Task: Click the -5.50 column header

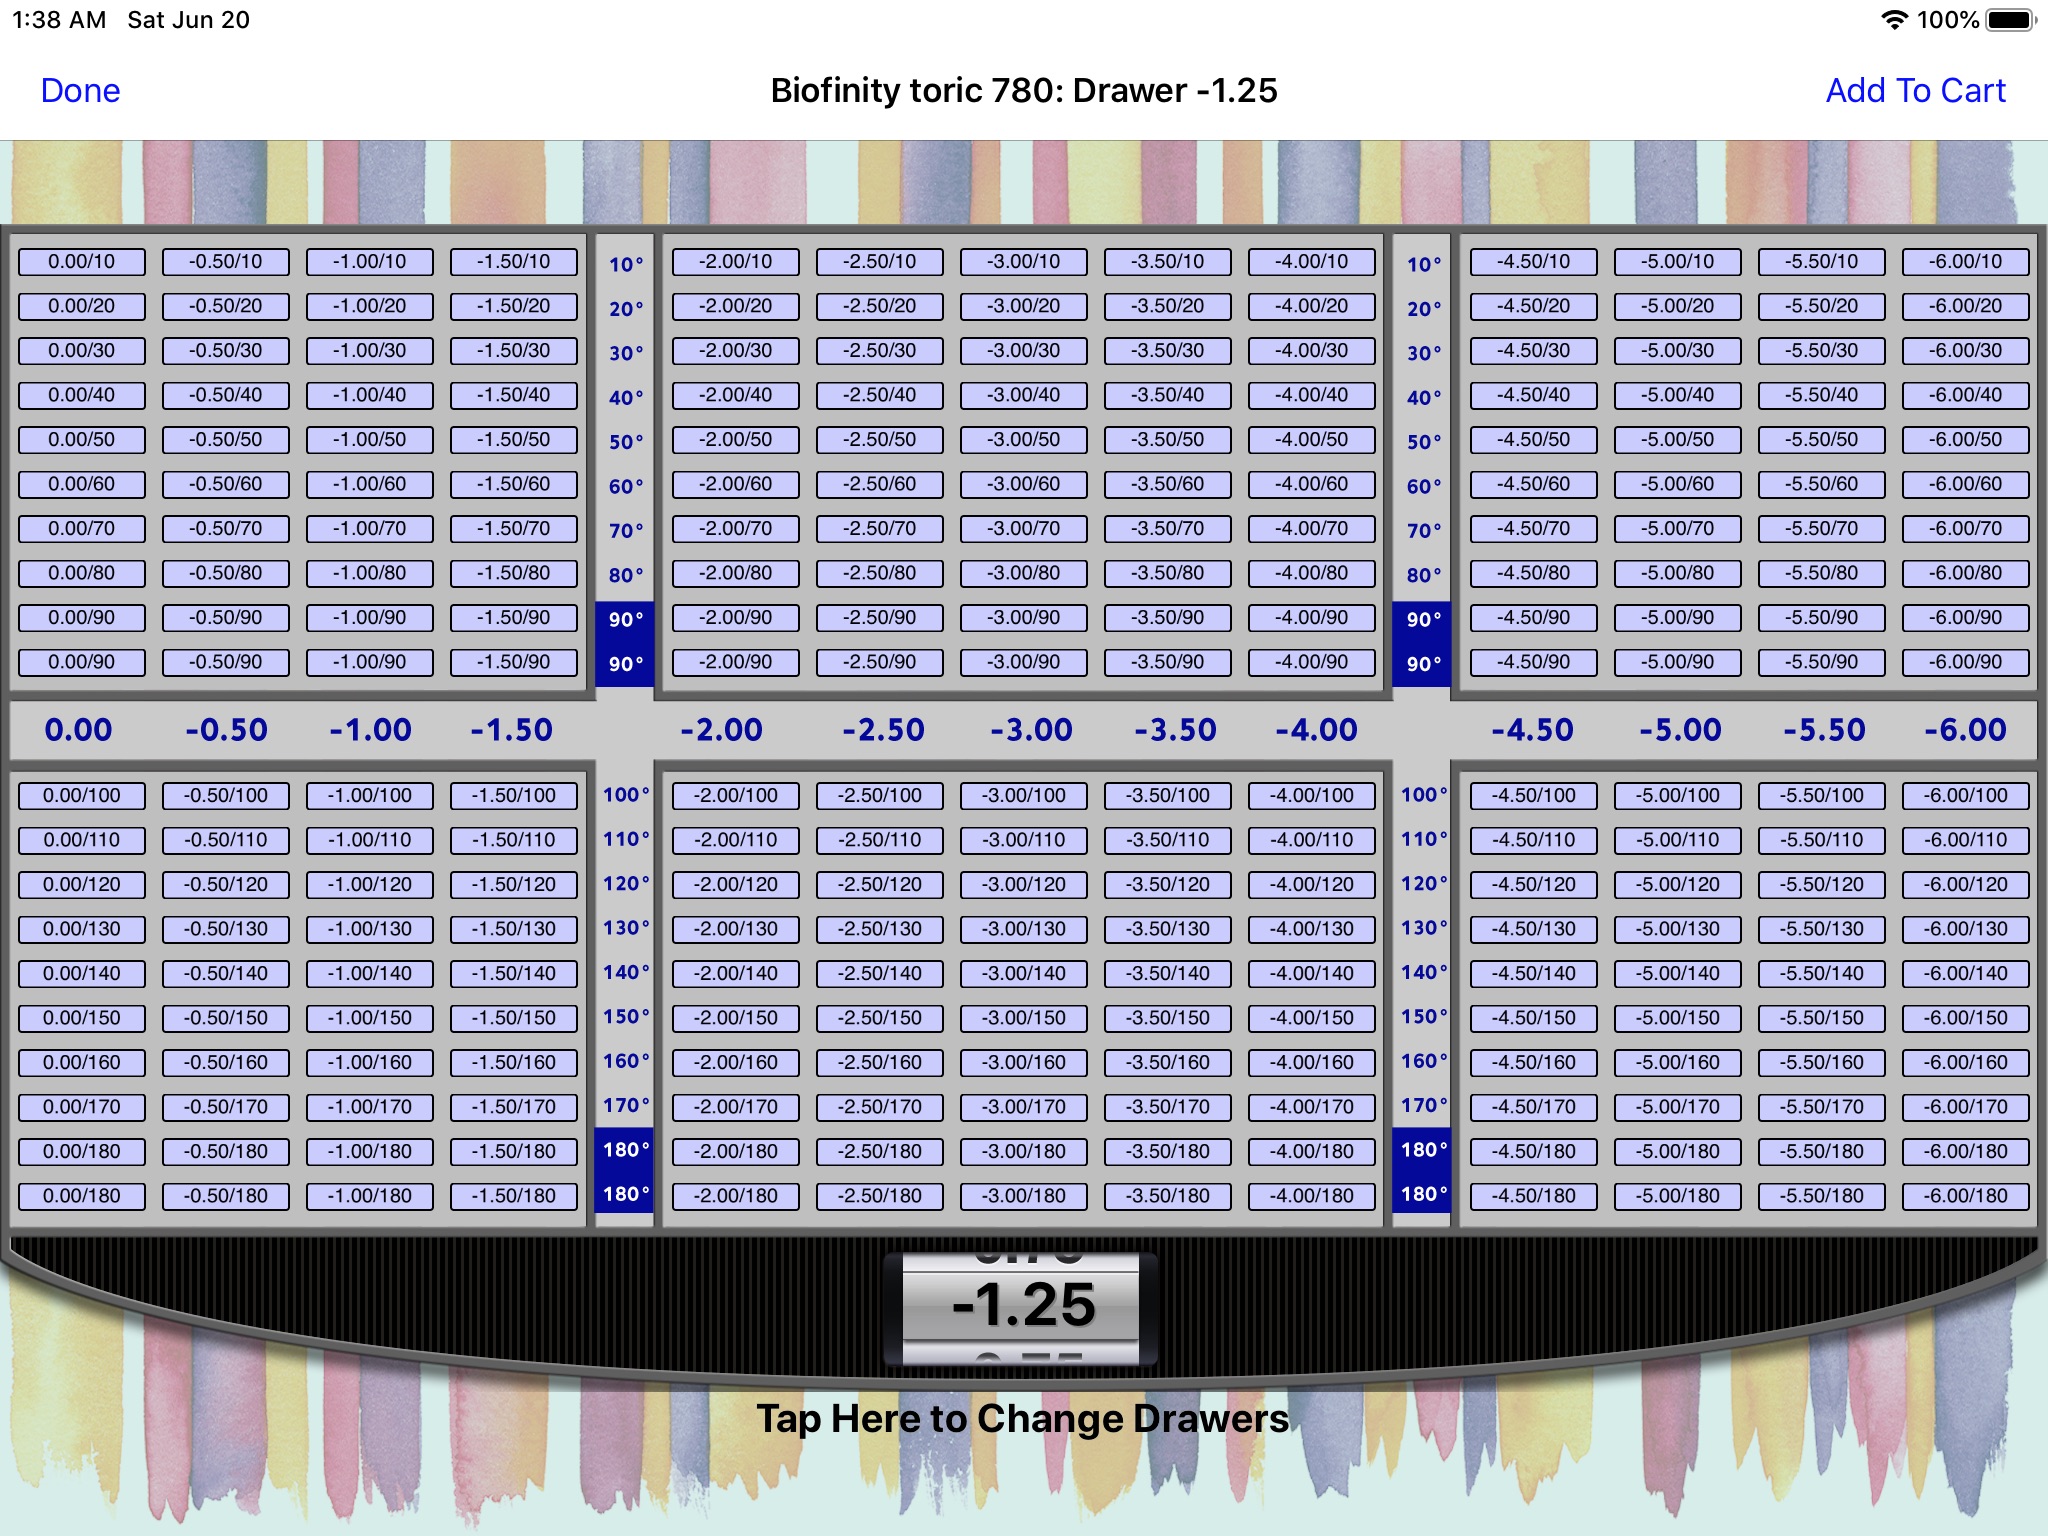Action: click(x=1824, y=730)
